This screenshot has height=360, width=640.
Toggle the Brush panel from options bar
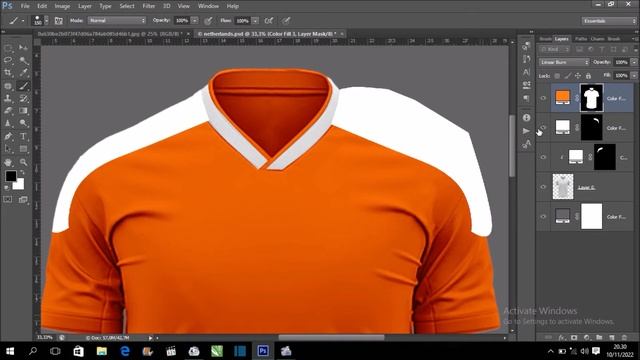coord(58,20)
